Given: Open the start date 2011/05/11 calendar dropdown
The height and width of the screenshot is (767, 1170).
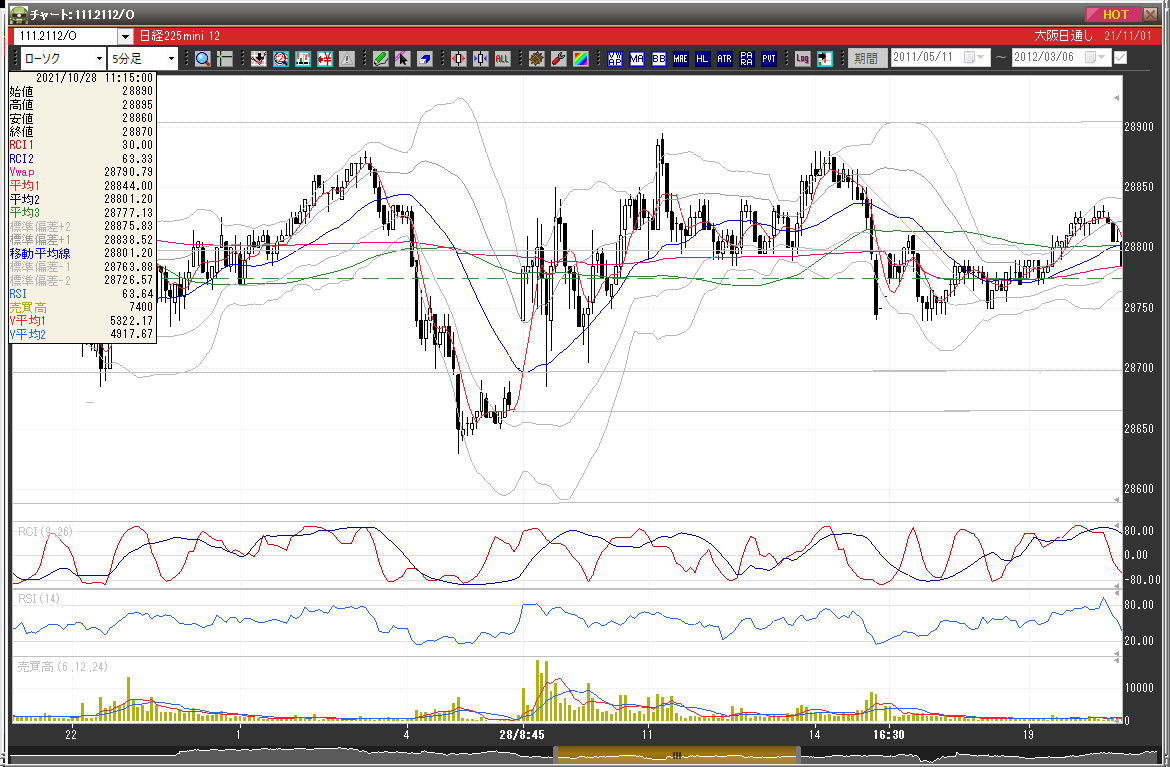Looking at the screenshot, I should click(975, 57).
